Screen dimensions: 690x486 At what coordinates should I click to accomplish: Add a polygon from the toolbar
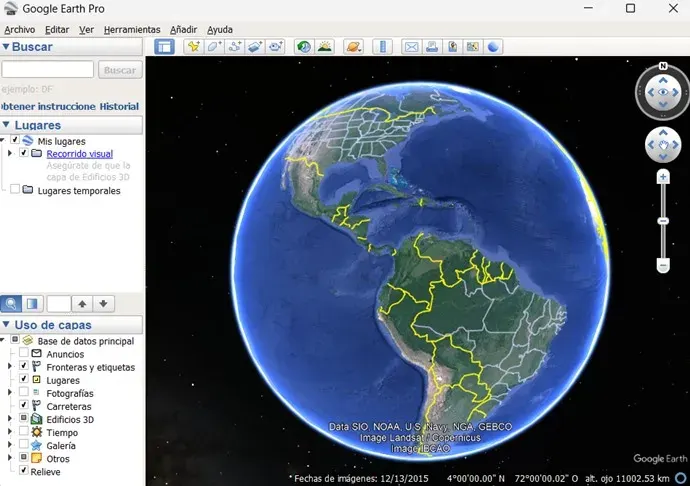point(214,47)
